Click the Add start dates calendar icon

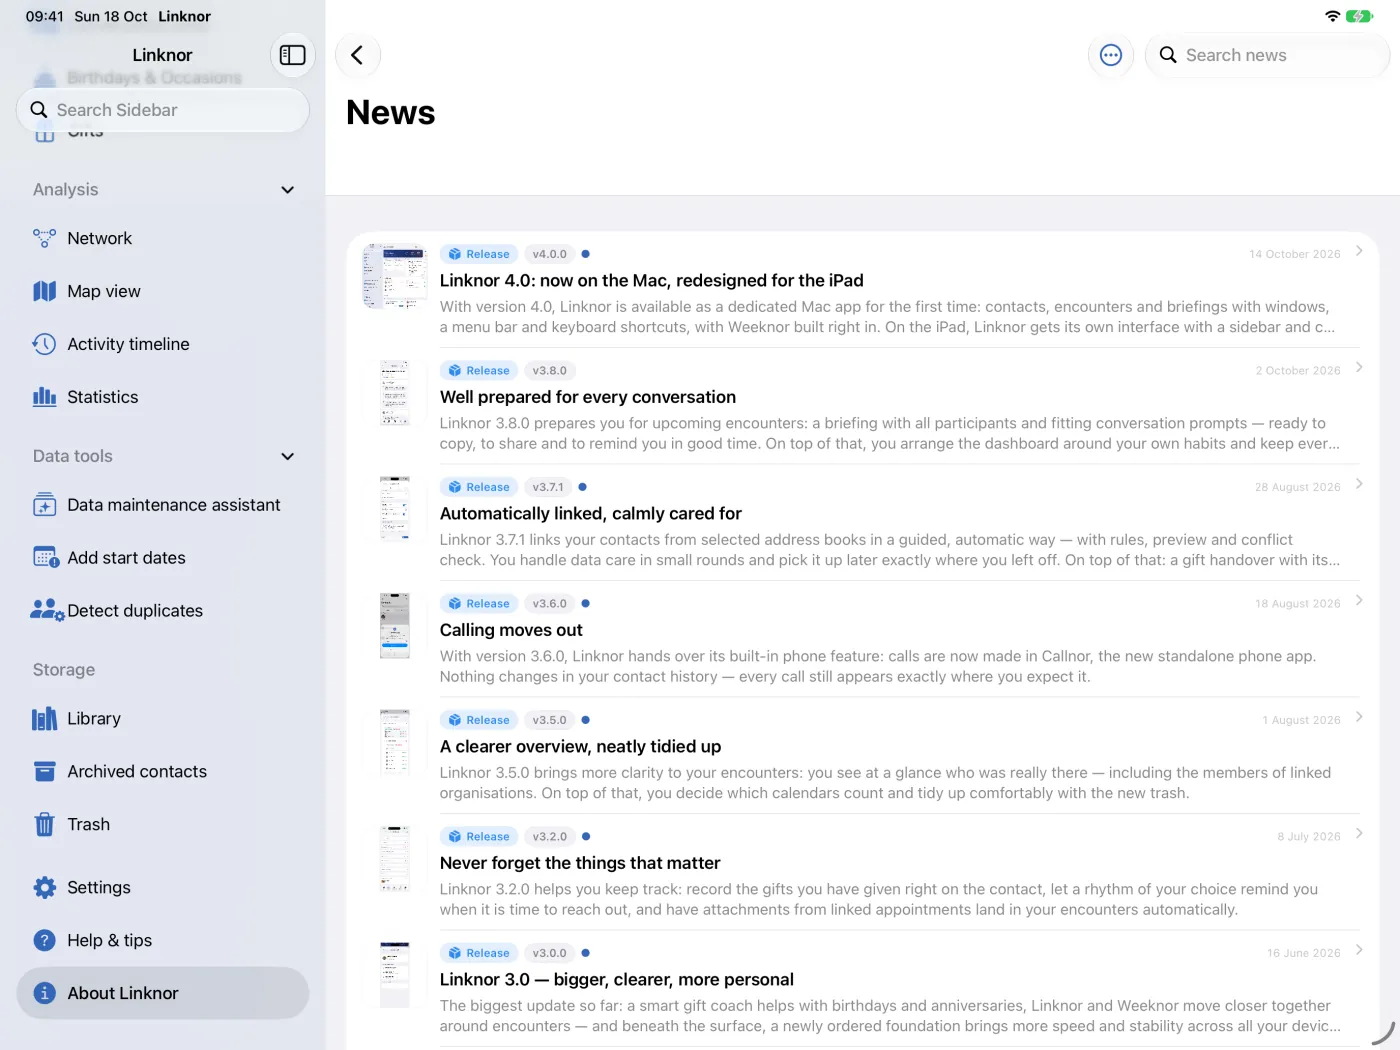[x=46, y=558]
